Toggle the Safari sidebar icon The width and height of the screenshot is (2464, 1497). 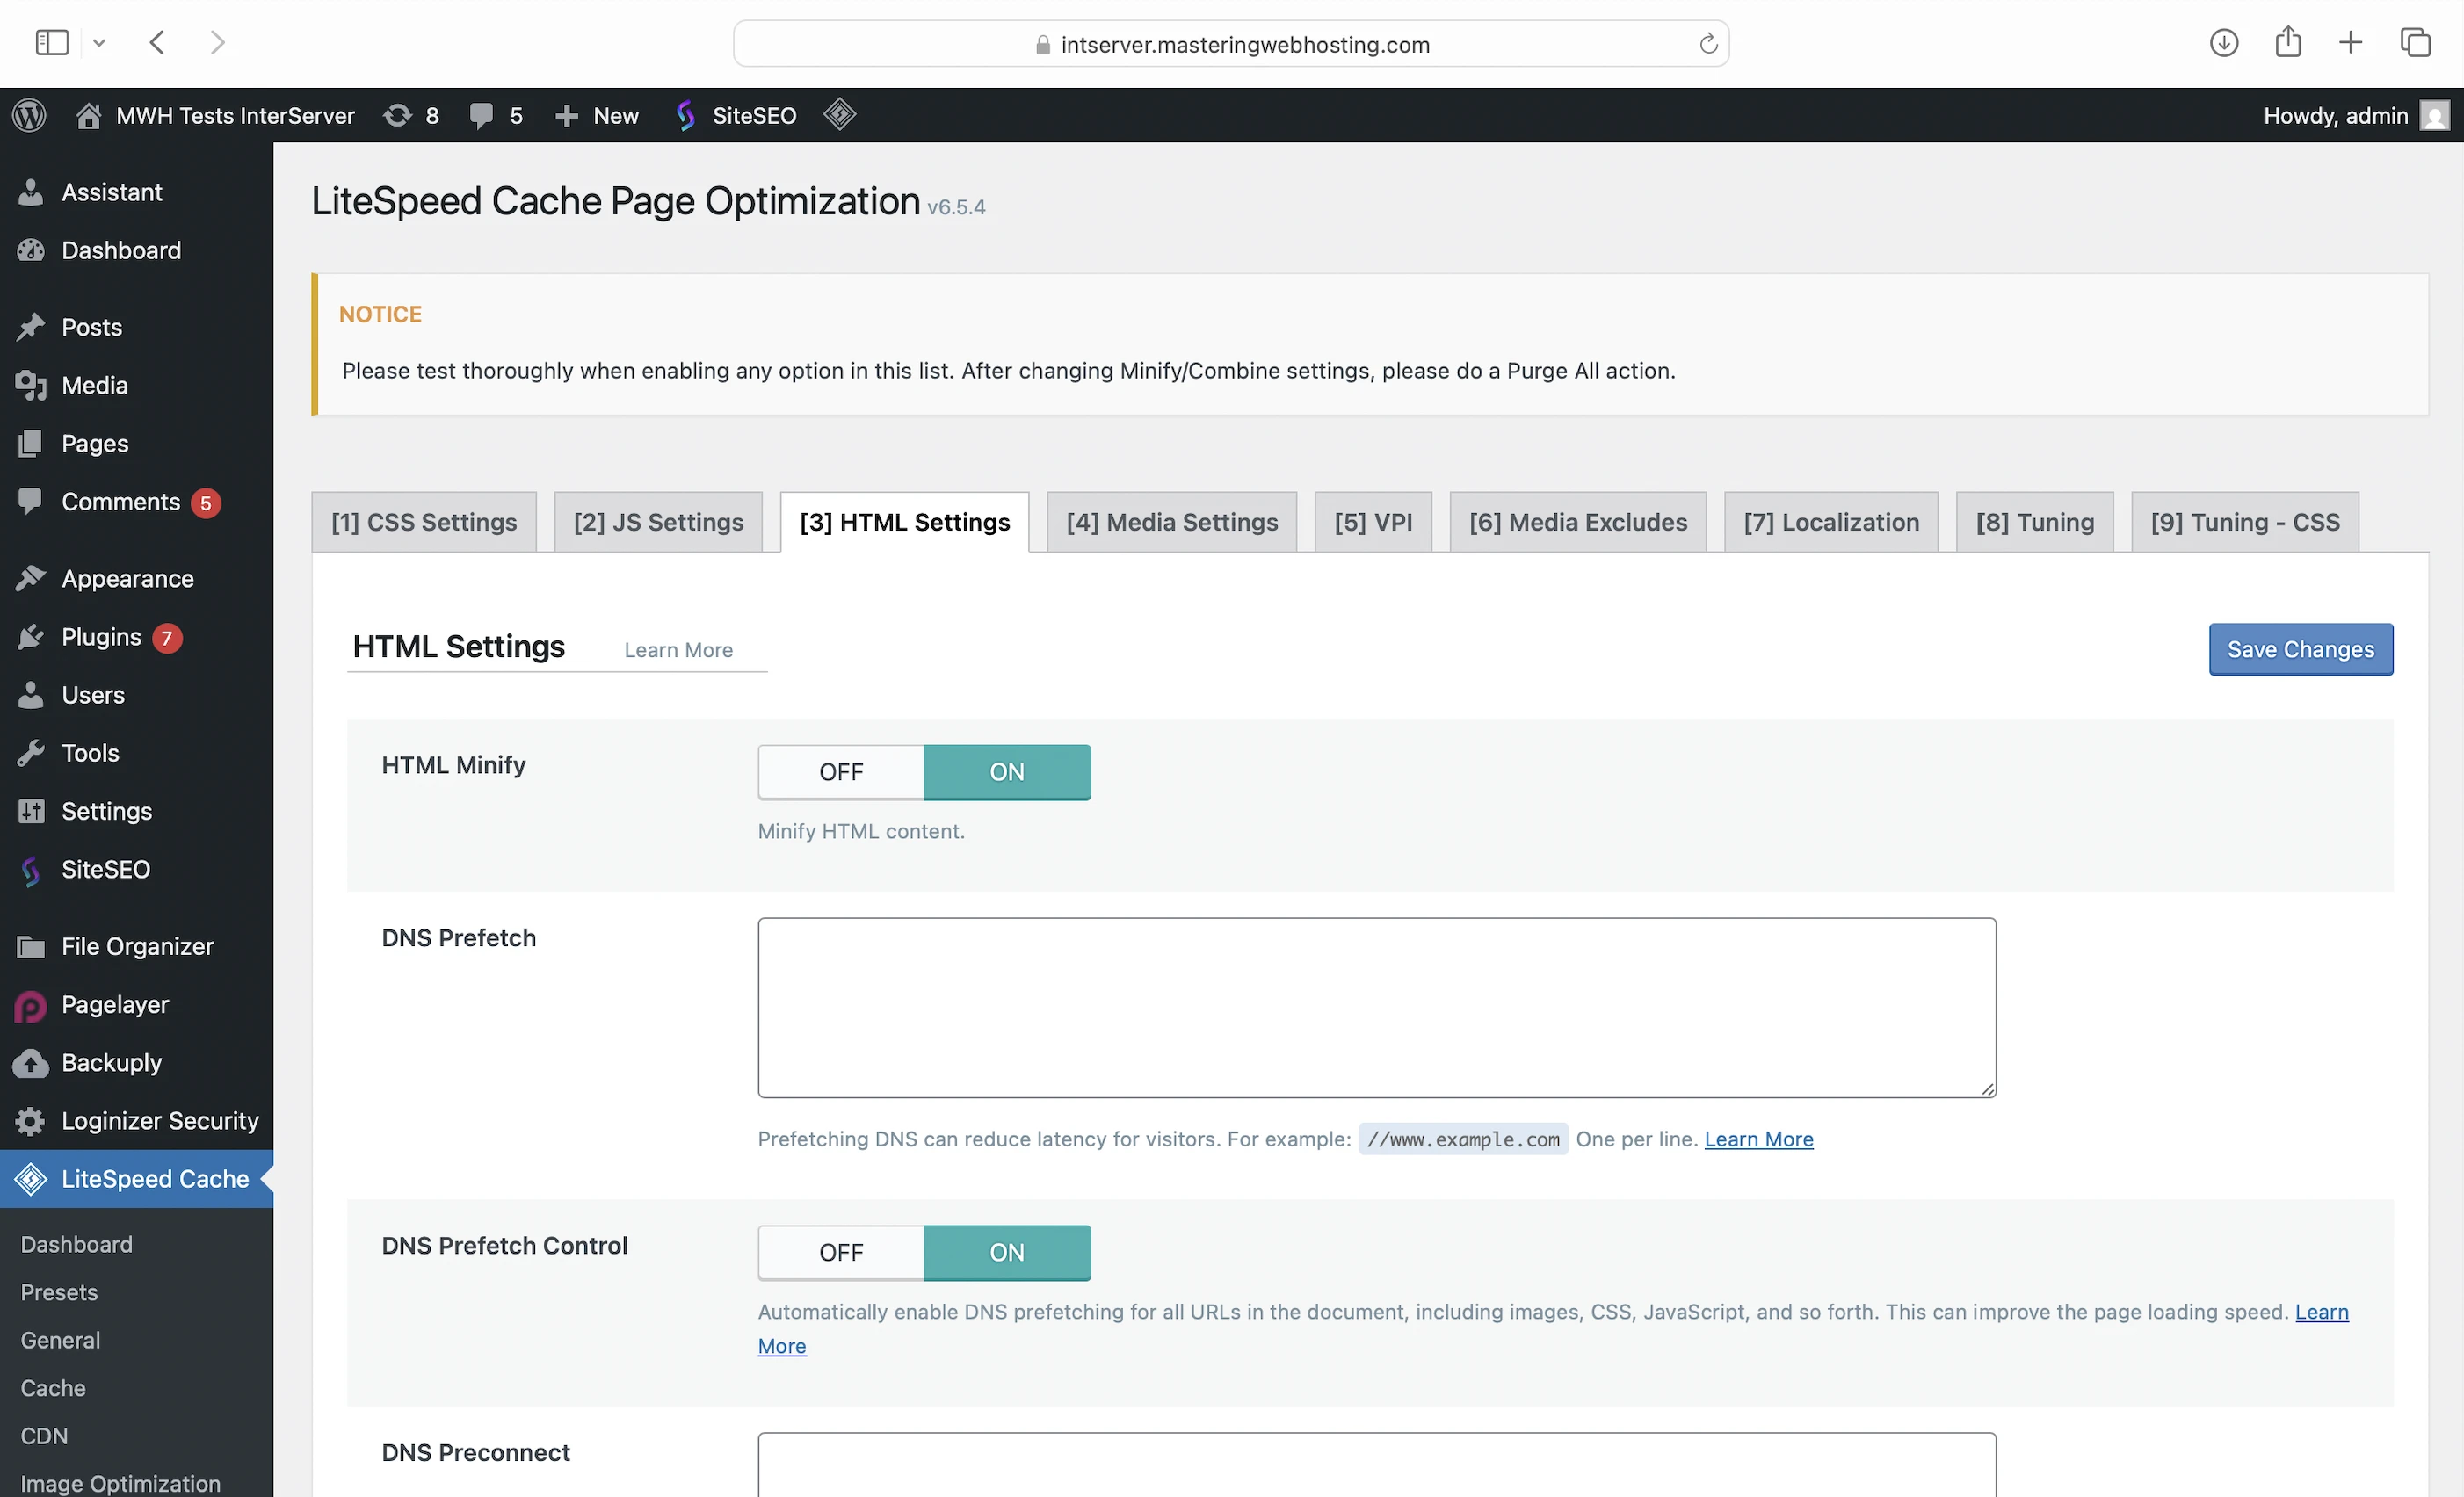52,43
